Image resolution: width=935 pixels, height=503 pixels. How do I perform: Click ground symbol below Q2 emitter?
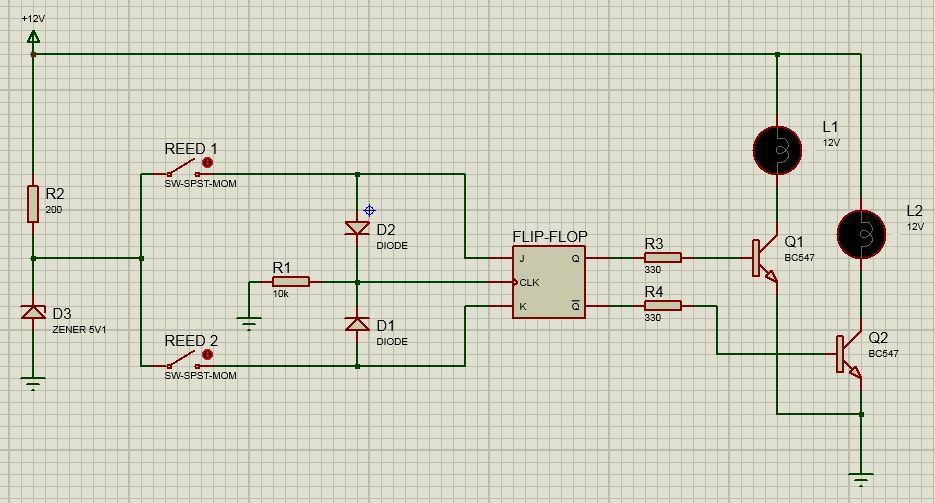coord(861,480)
